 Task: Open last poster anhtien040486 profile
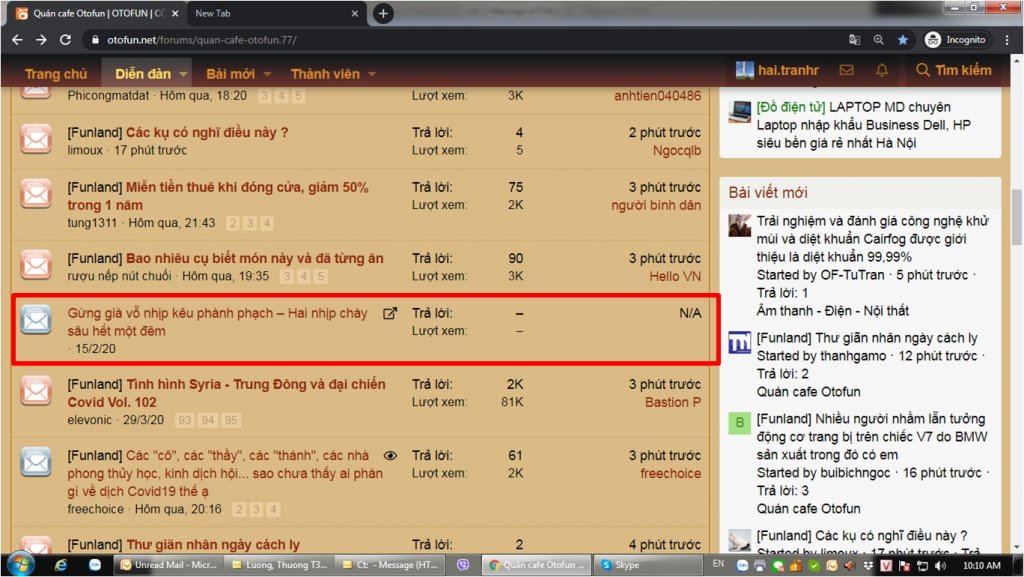658,96
